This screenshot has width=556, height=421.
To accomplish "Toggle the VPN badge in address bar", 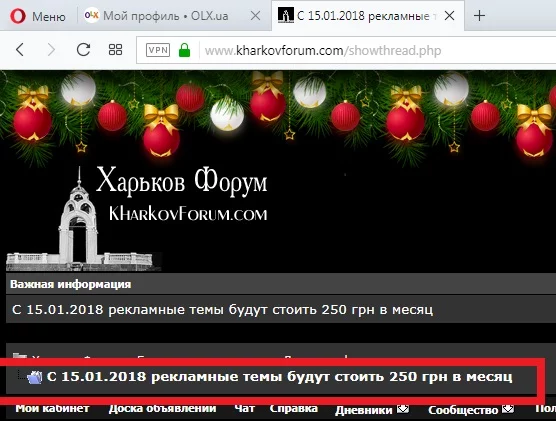I will tap(158, 50).
